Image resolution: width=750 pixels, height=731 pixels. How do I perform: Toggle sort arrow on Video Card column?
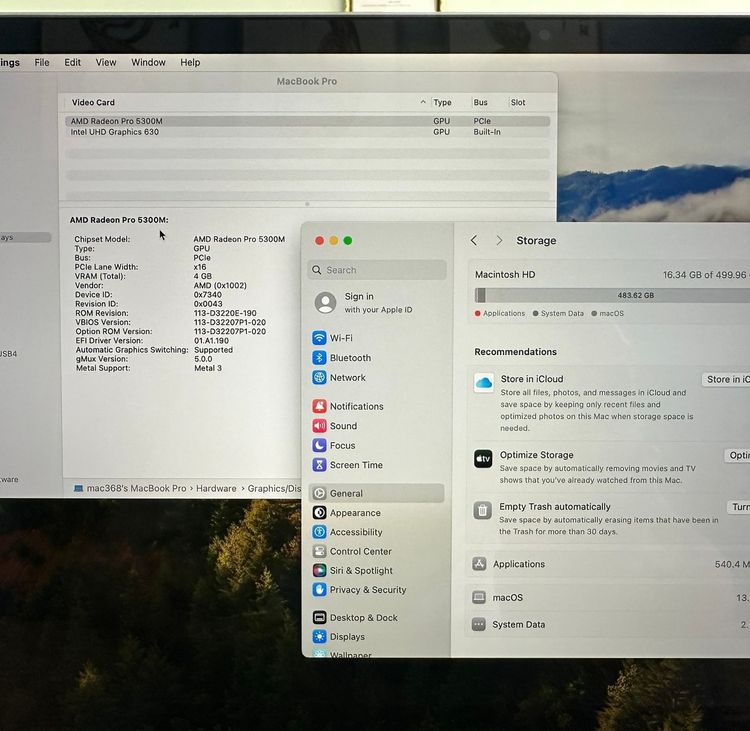tap(423, 102)
